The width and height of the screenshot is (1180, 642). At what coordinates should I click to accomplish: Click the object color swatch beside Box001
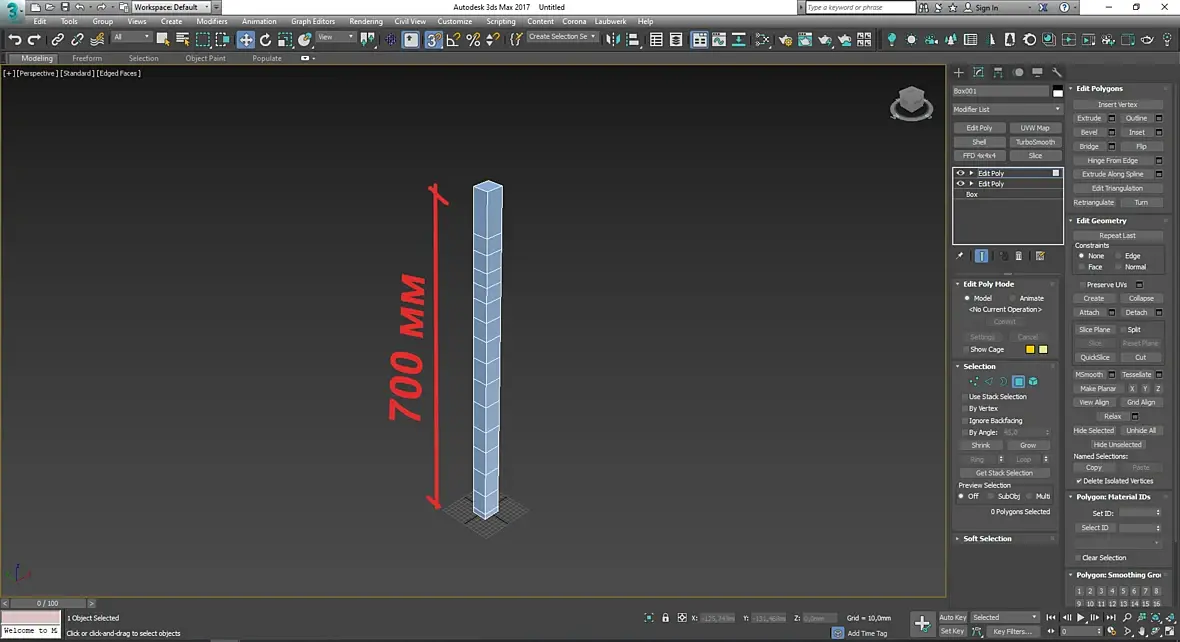(x=1058, y=91)
